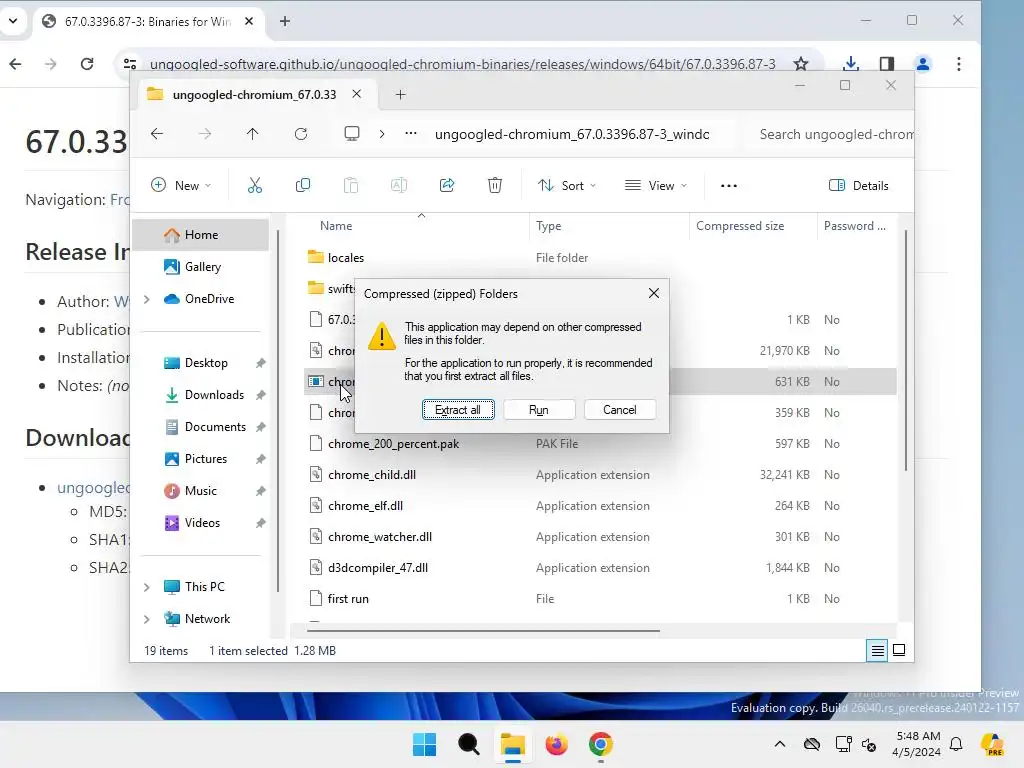The height and width of the screenshot is (768, 1024).
Task: Open the See more ellipsis in Explorer toolbar
Action: coord(729,185)
